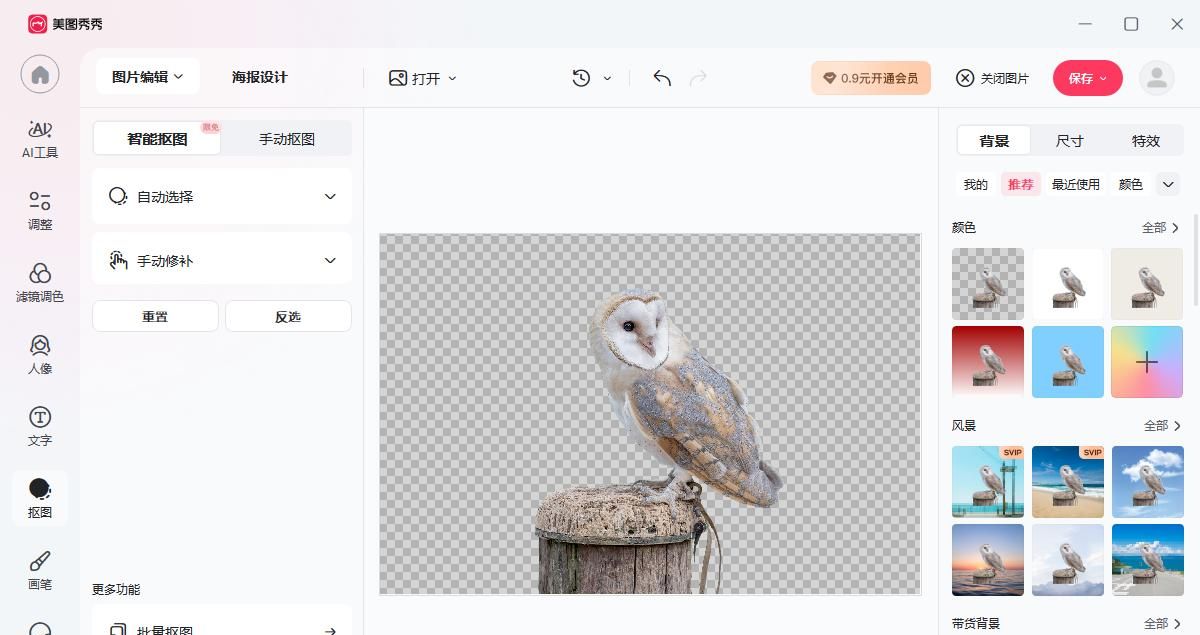Screen dimensions: 1200x635
Task: Select the 特效 tab
Action: pos(1145,141)
